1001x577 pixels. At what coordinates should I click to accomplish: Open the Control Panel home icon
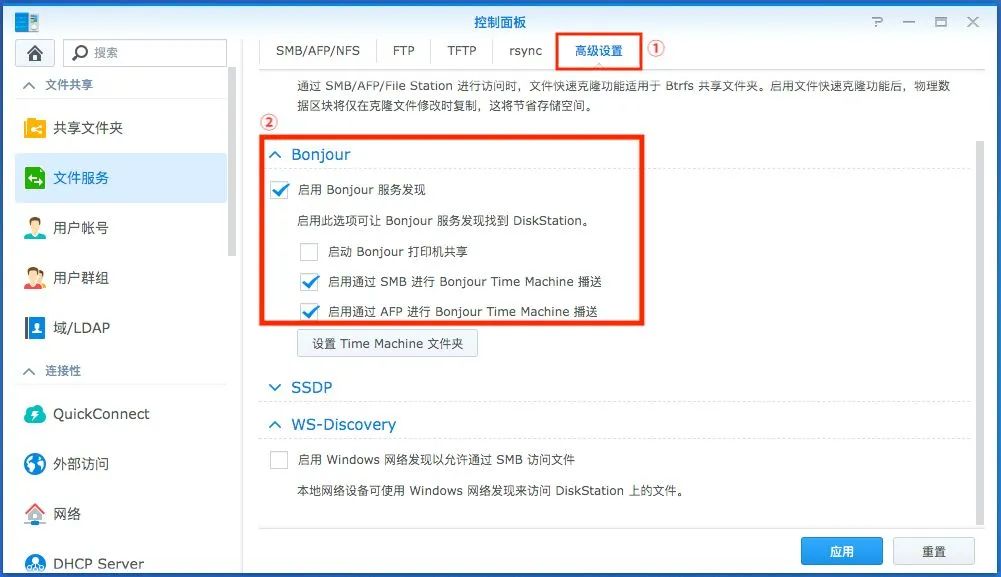point(35,53)
